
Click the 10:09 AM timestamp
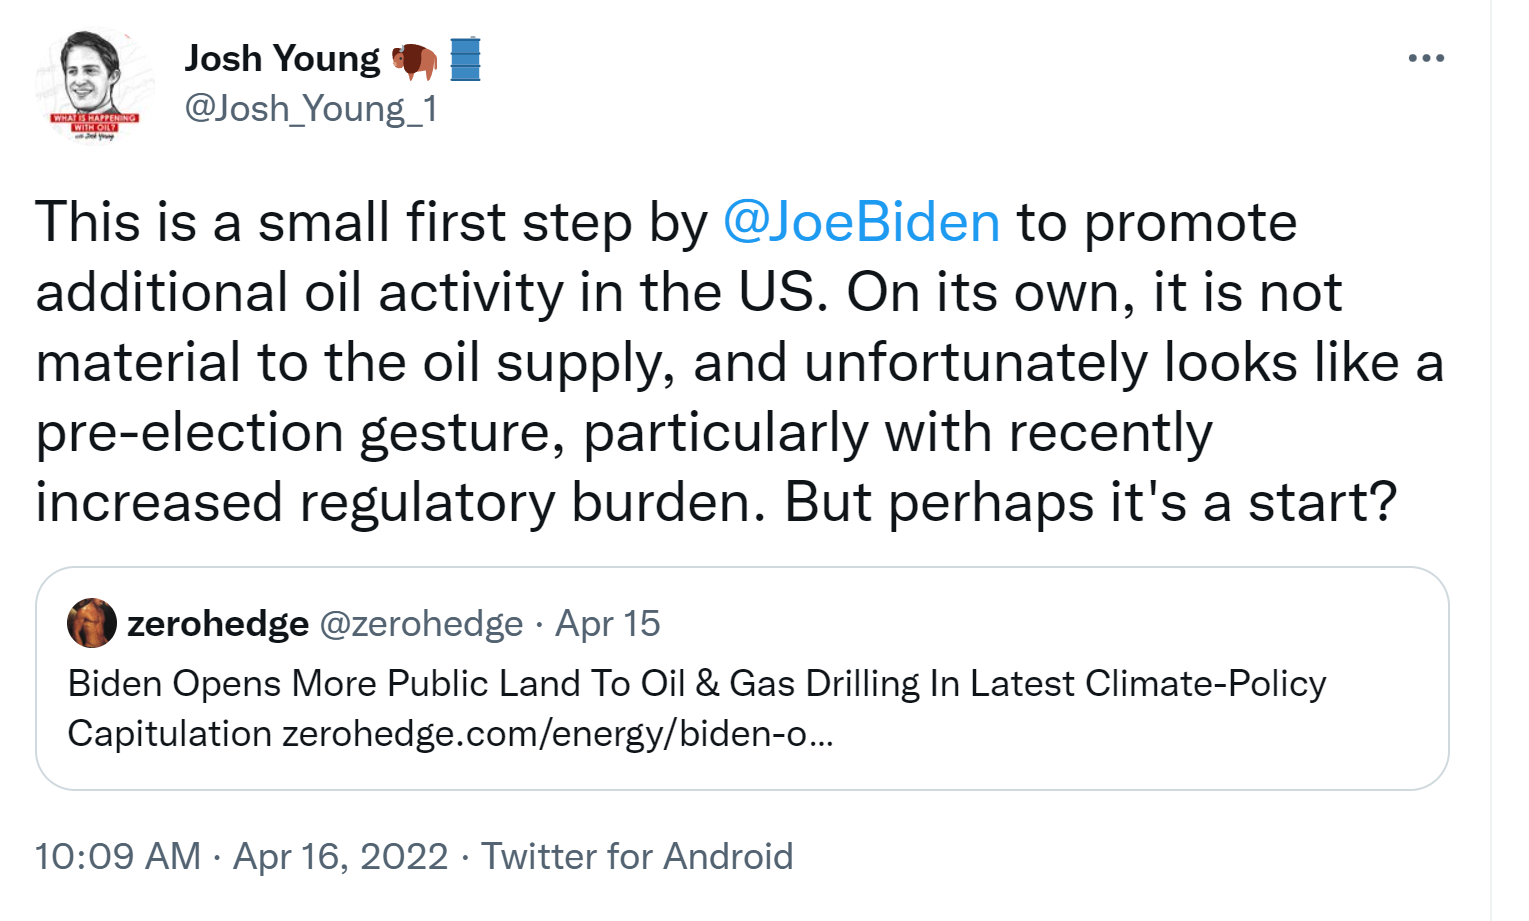point(118,857)
